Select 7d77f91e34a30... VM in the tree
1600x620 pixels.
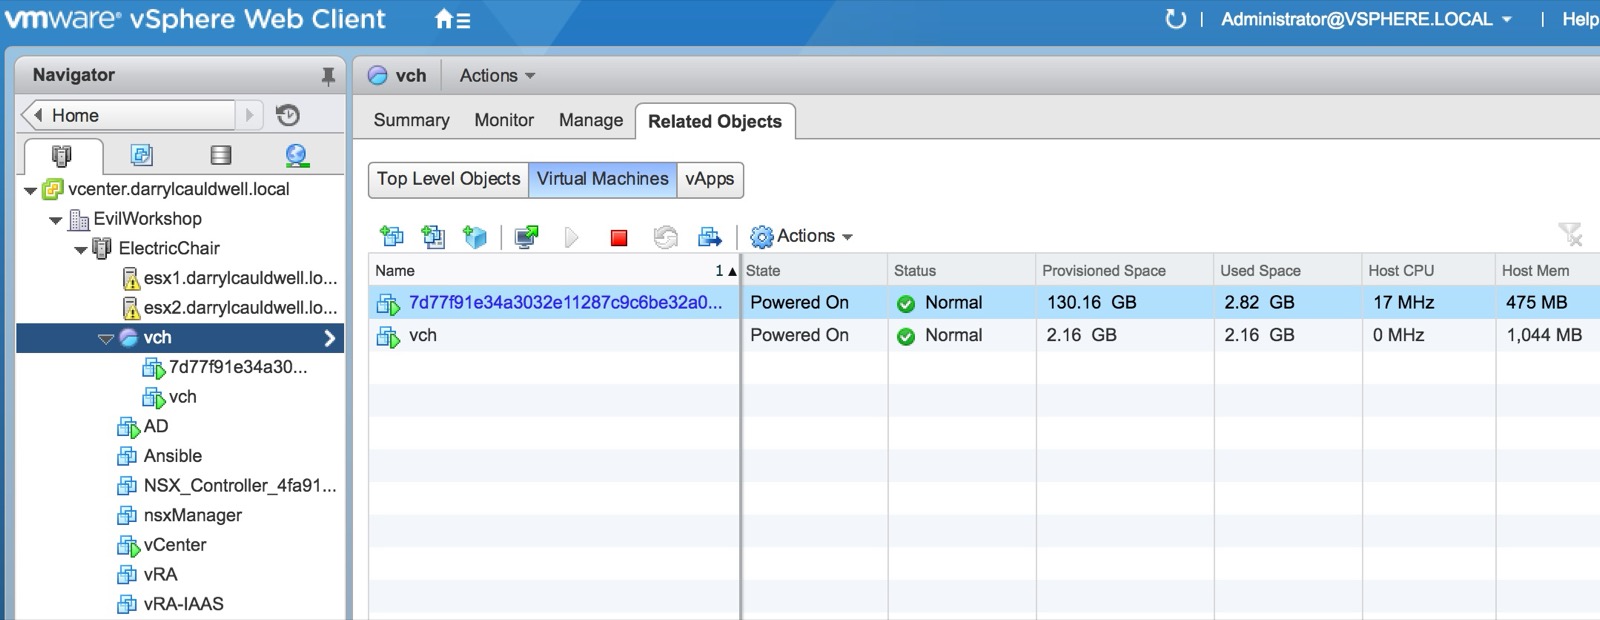coord(238,367)
